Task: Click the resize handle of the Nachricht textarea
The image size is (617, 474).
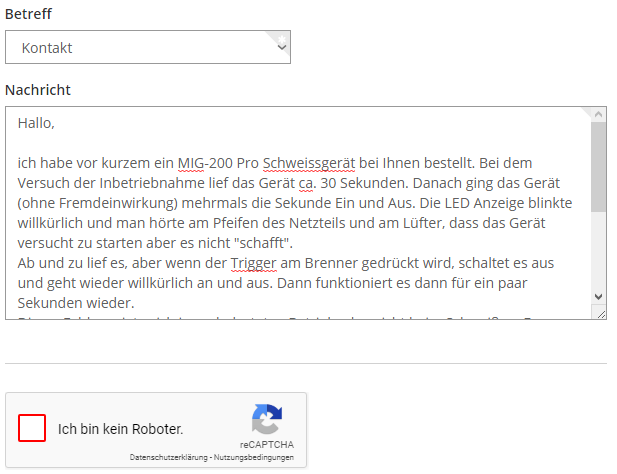Action: [x=599, y=313]
